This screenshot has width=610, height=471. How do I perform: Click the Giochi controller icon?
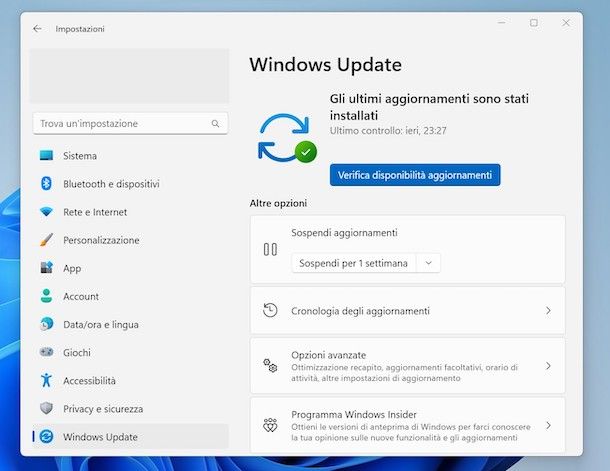46,352
